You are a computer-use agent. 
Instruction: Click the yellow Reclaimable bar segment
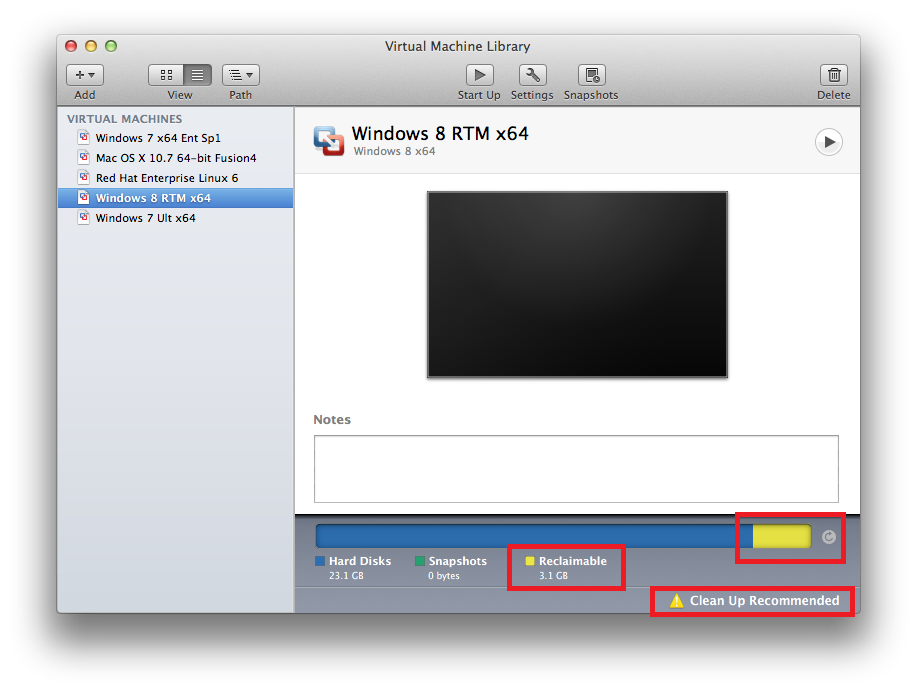tap(782, 536)
